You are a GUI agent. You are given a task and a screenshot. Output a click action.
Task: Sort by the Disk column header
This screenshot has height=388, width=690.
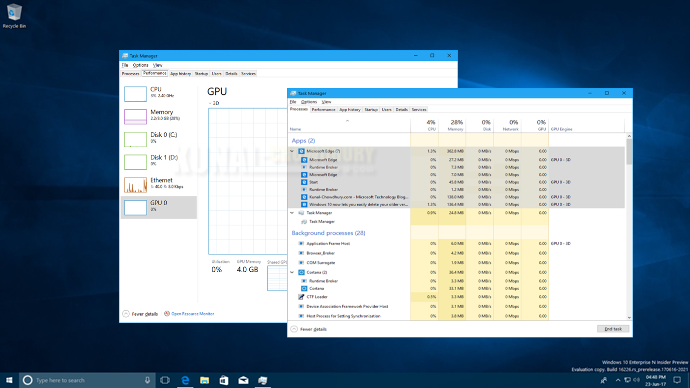(480, 125)
